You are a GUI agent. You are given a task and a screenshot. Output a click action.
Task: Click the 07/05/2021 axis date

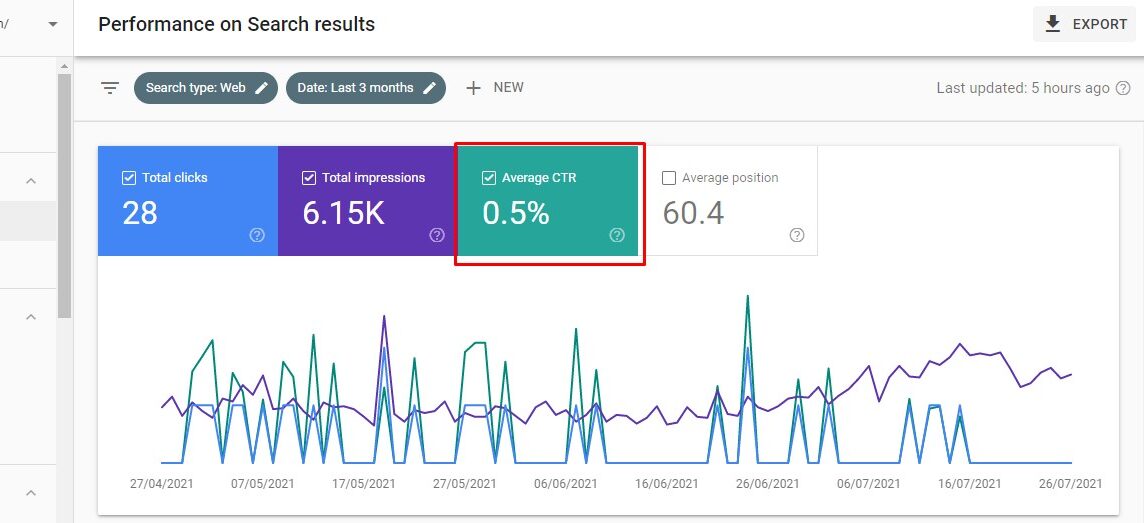263,484
